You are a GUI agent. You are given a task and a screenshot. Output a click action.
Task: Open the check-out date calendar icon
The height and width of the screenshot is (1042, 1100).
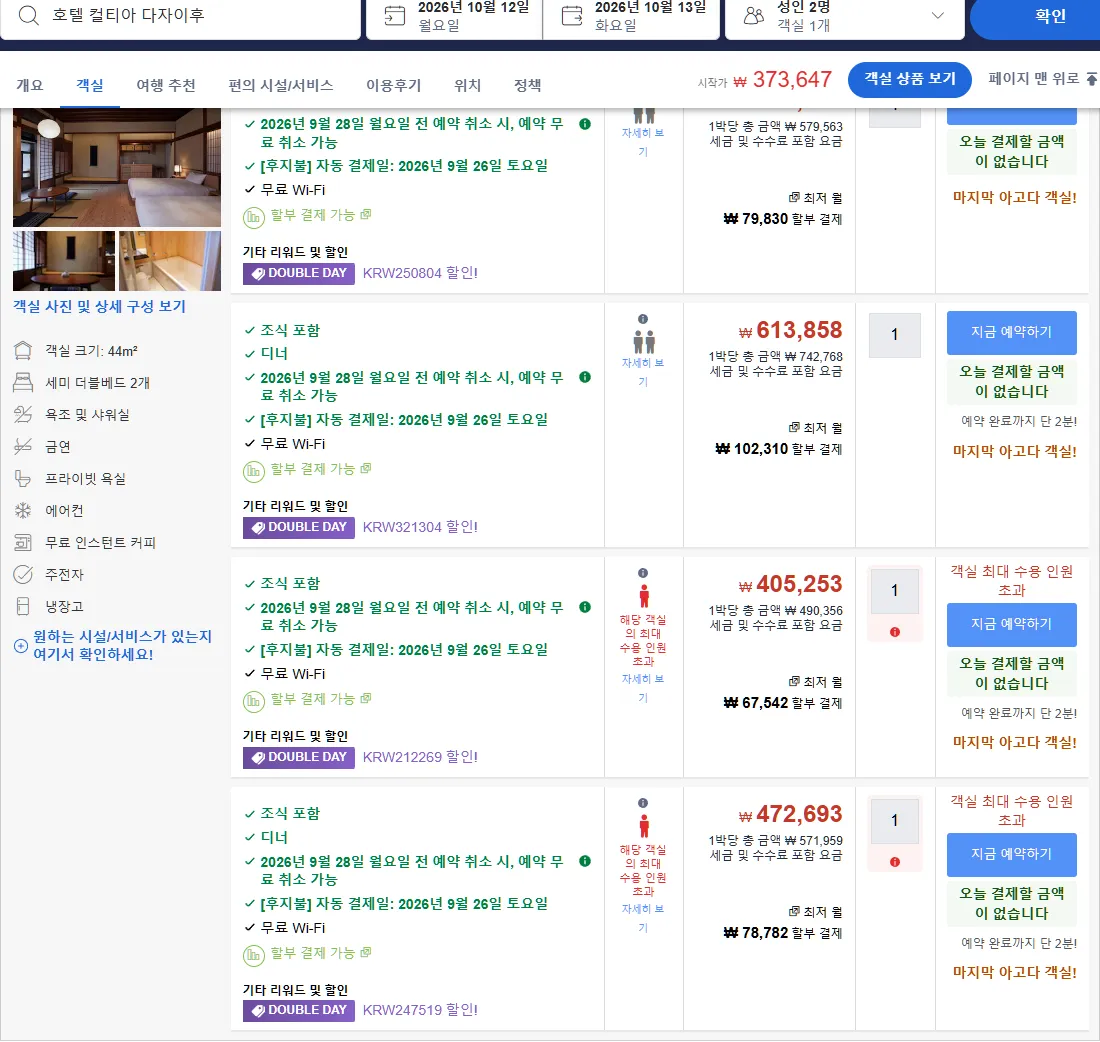click(572, 15)
